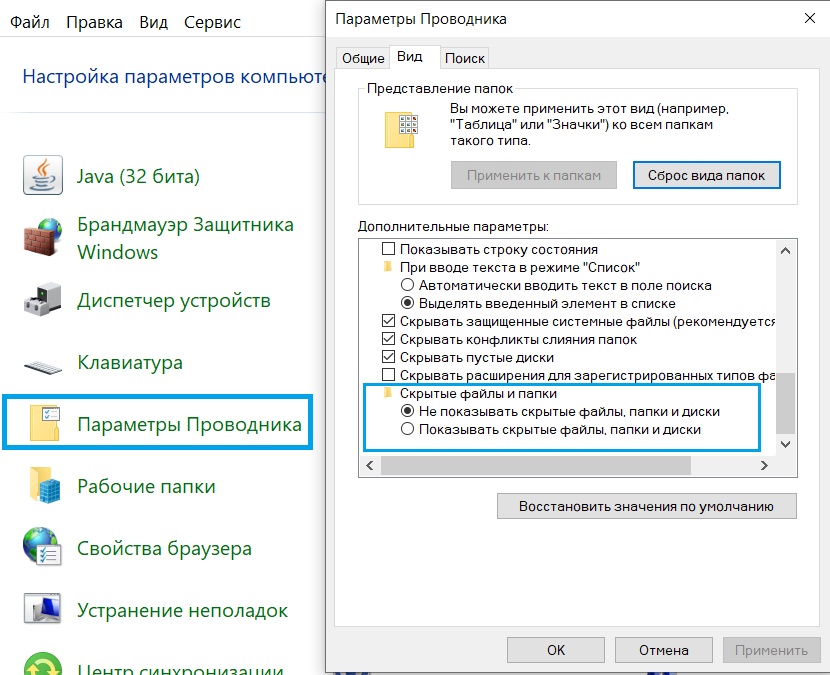Viewport: 830px width, 675px height.
Task: Select Автоматически вводить текст в поле поиска
Action: point(407,285)
